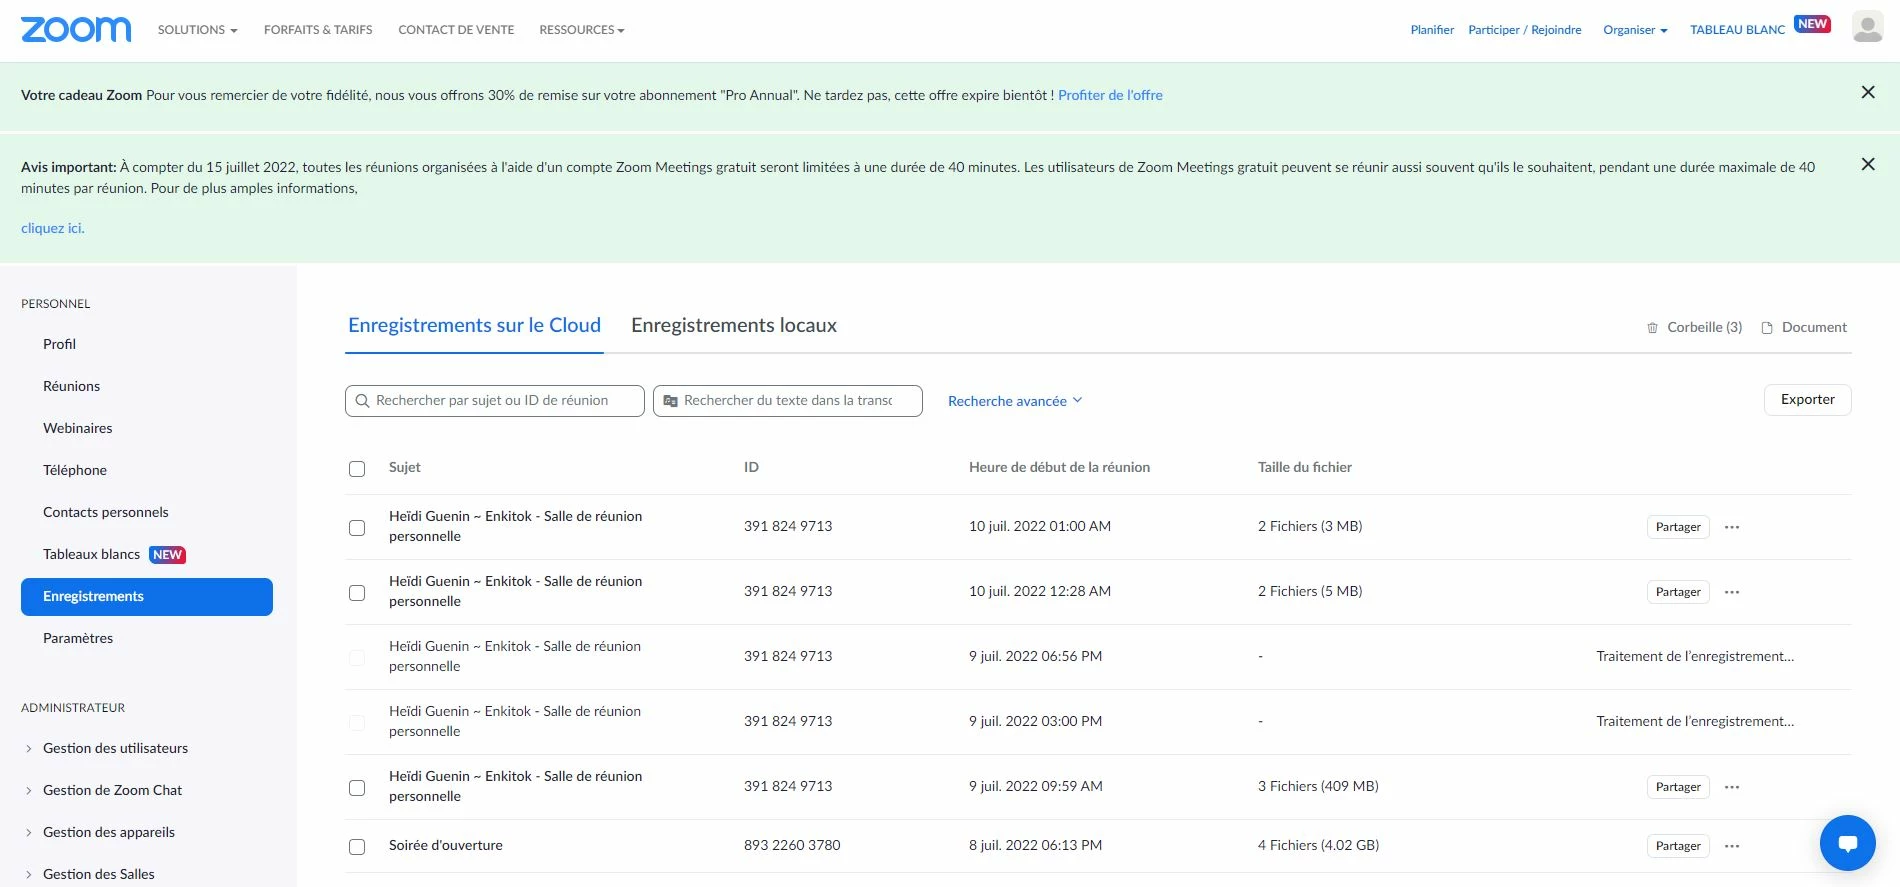Click the Heure de début de la réunion header
The image size is (1900, 887).
tap(1059, 467)
